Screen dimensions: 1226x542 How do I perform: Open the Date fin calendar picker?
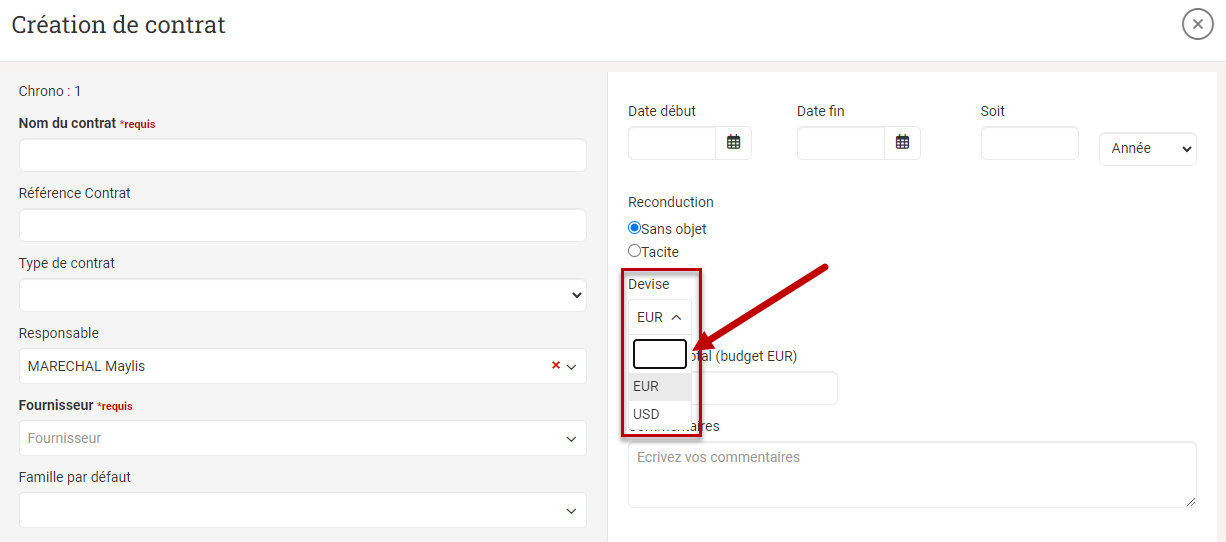[902, 143]
